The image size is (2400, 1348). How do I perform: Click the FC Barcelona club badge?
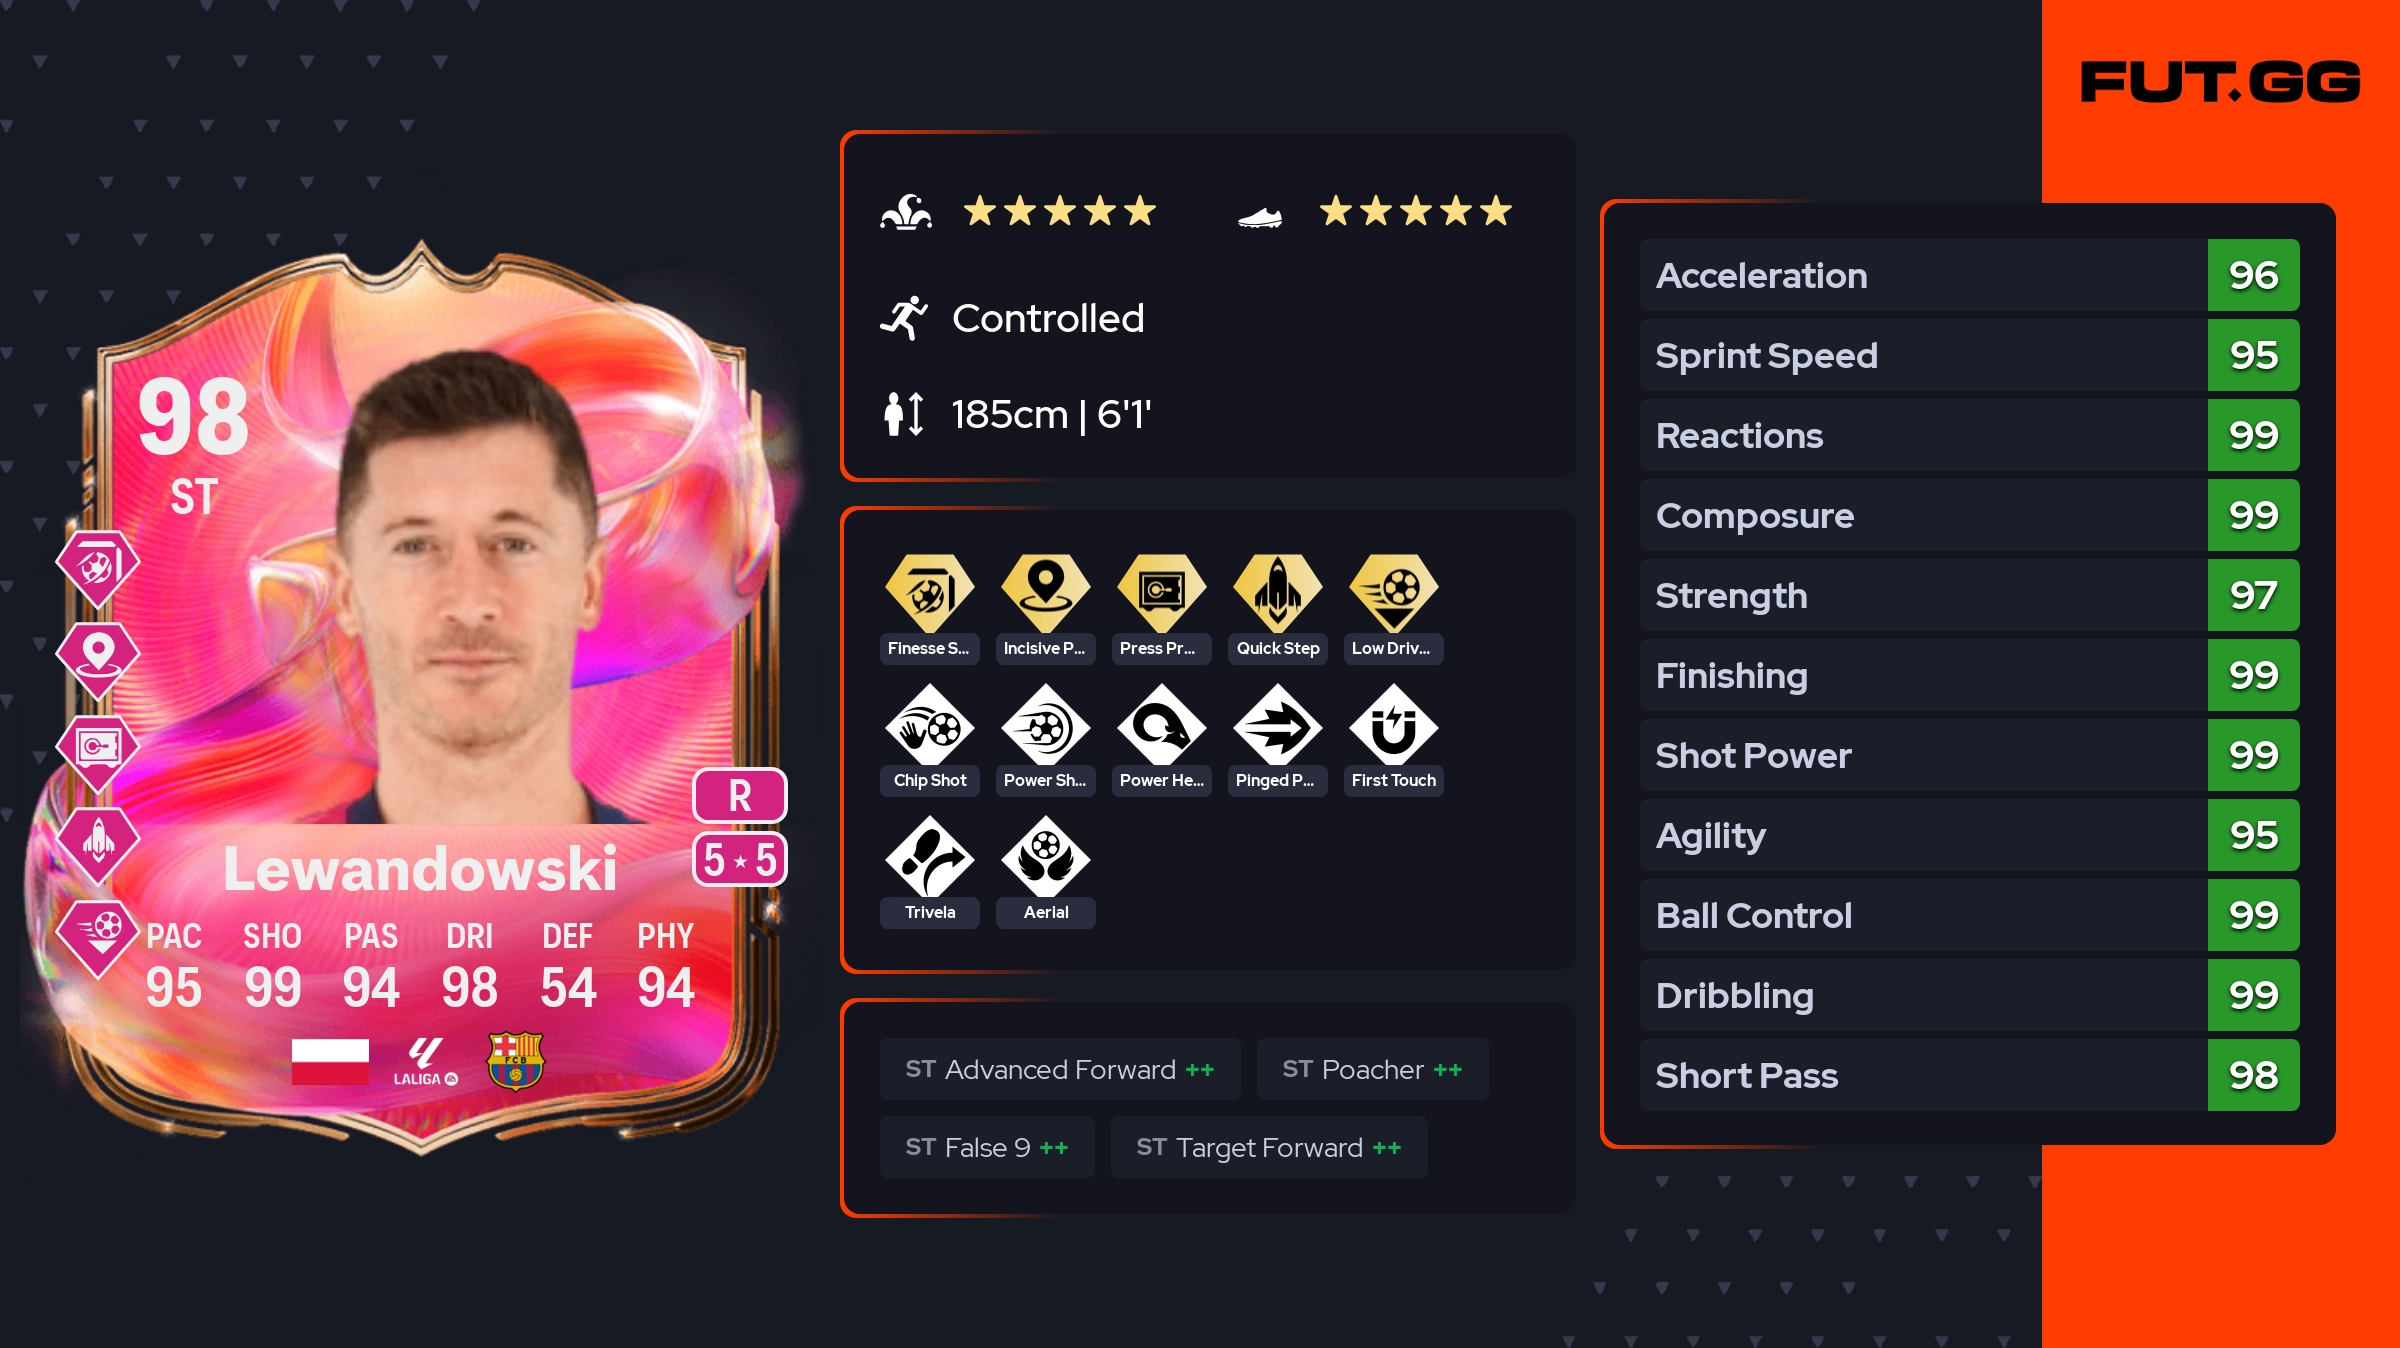(x=515, y=1061)
